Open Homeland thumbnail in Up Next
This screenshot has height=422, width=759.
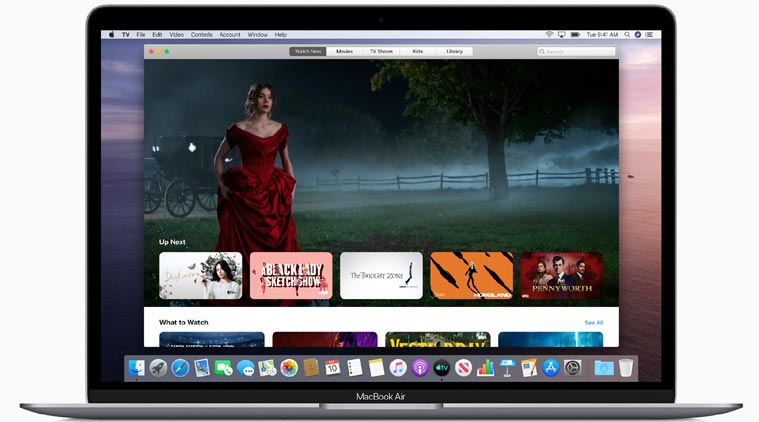[471, 275]
